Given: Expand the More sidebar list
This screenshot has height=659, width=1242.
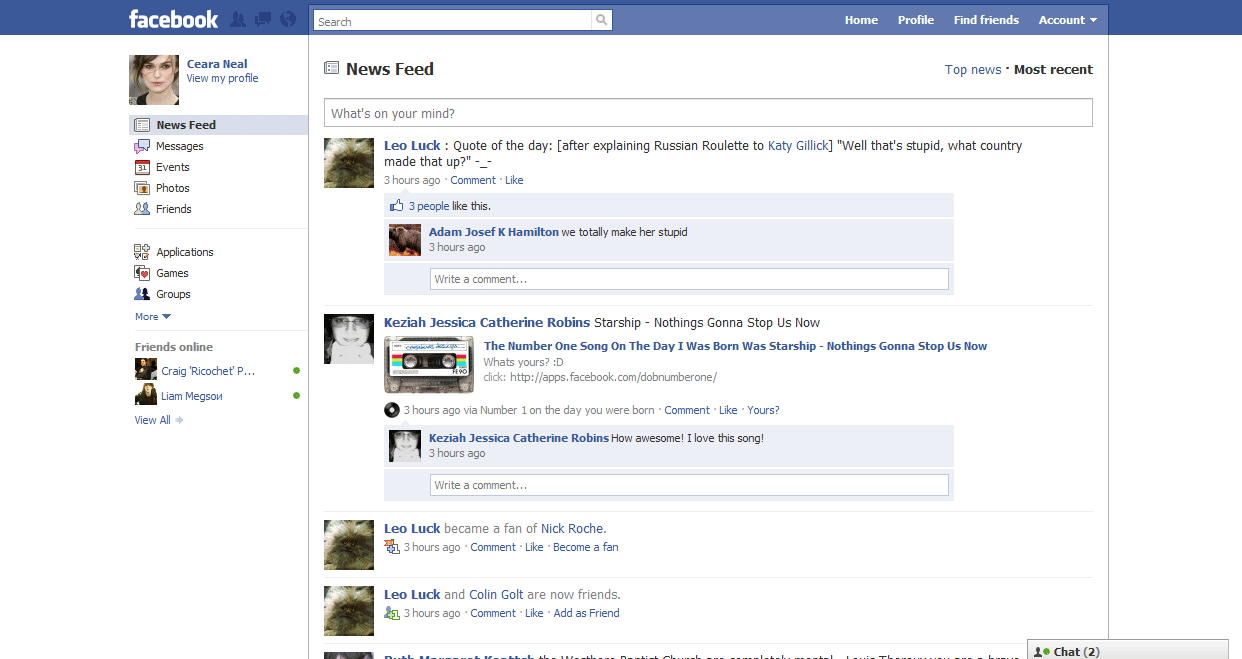Looking at the screenshot, I should [153, 316].
